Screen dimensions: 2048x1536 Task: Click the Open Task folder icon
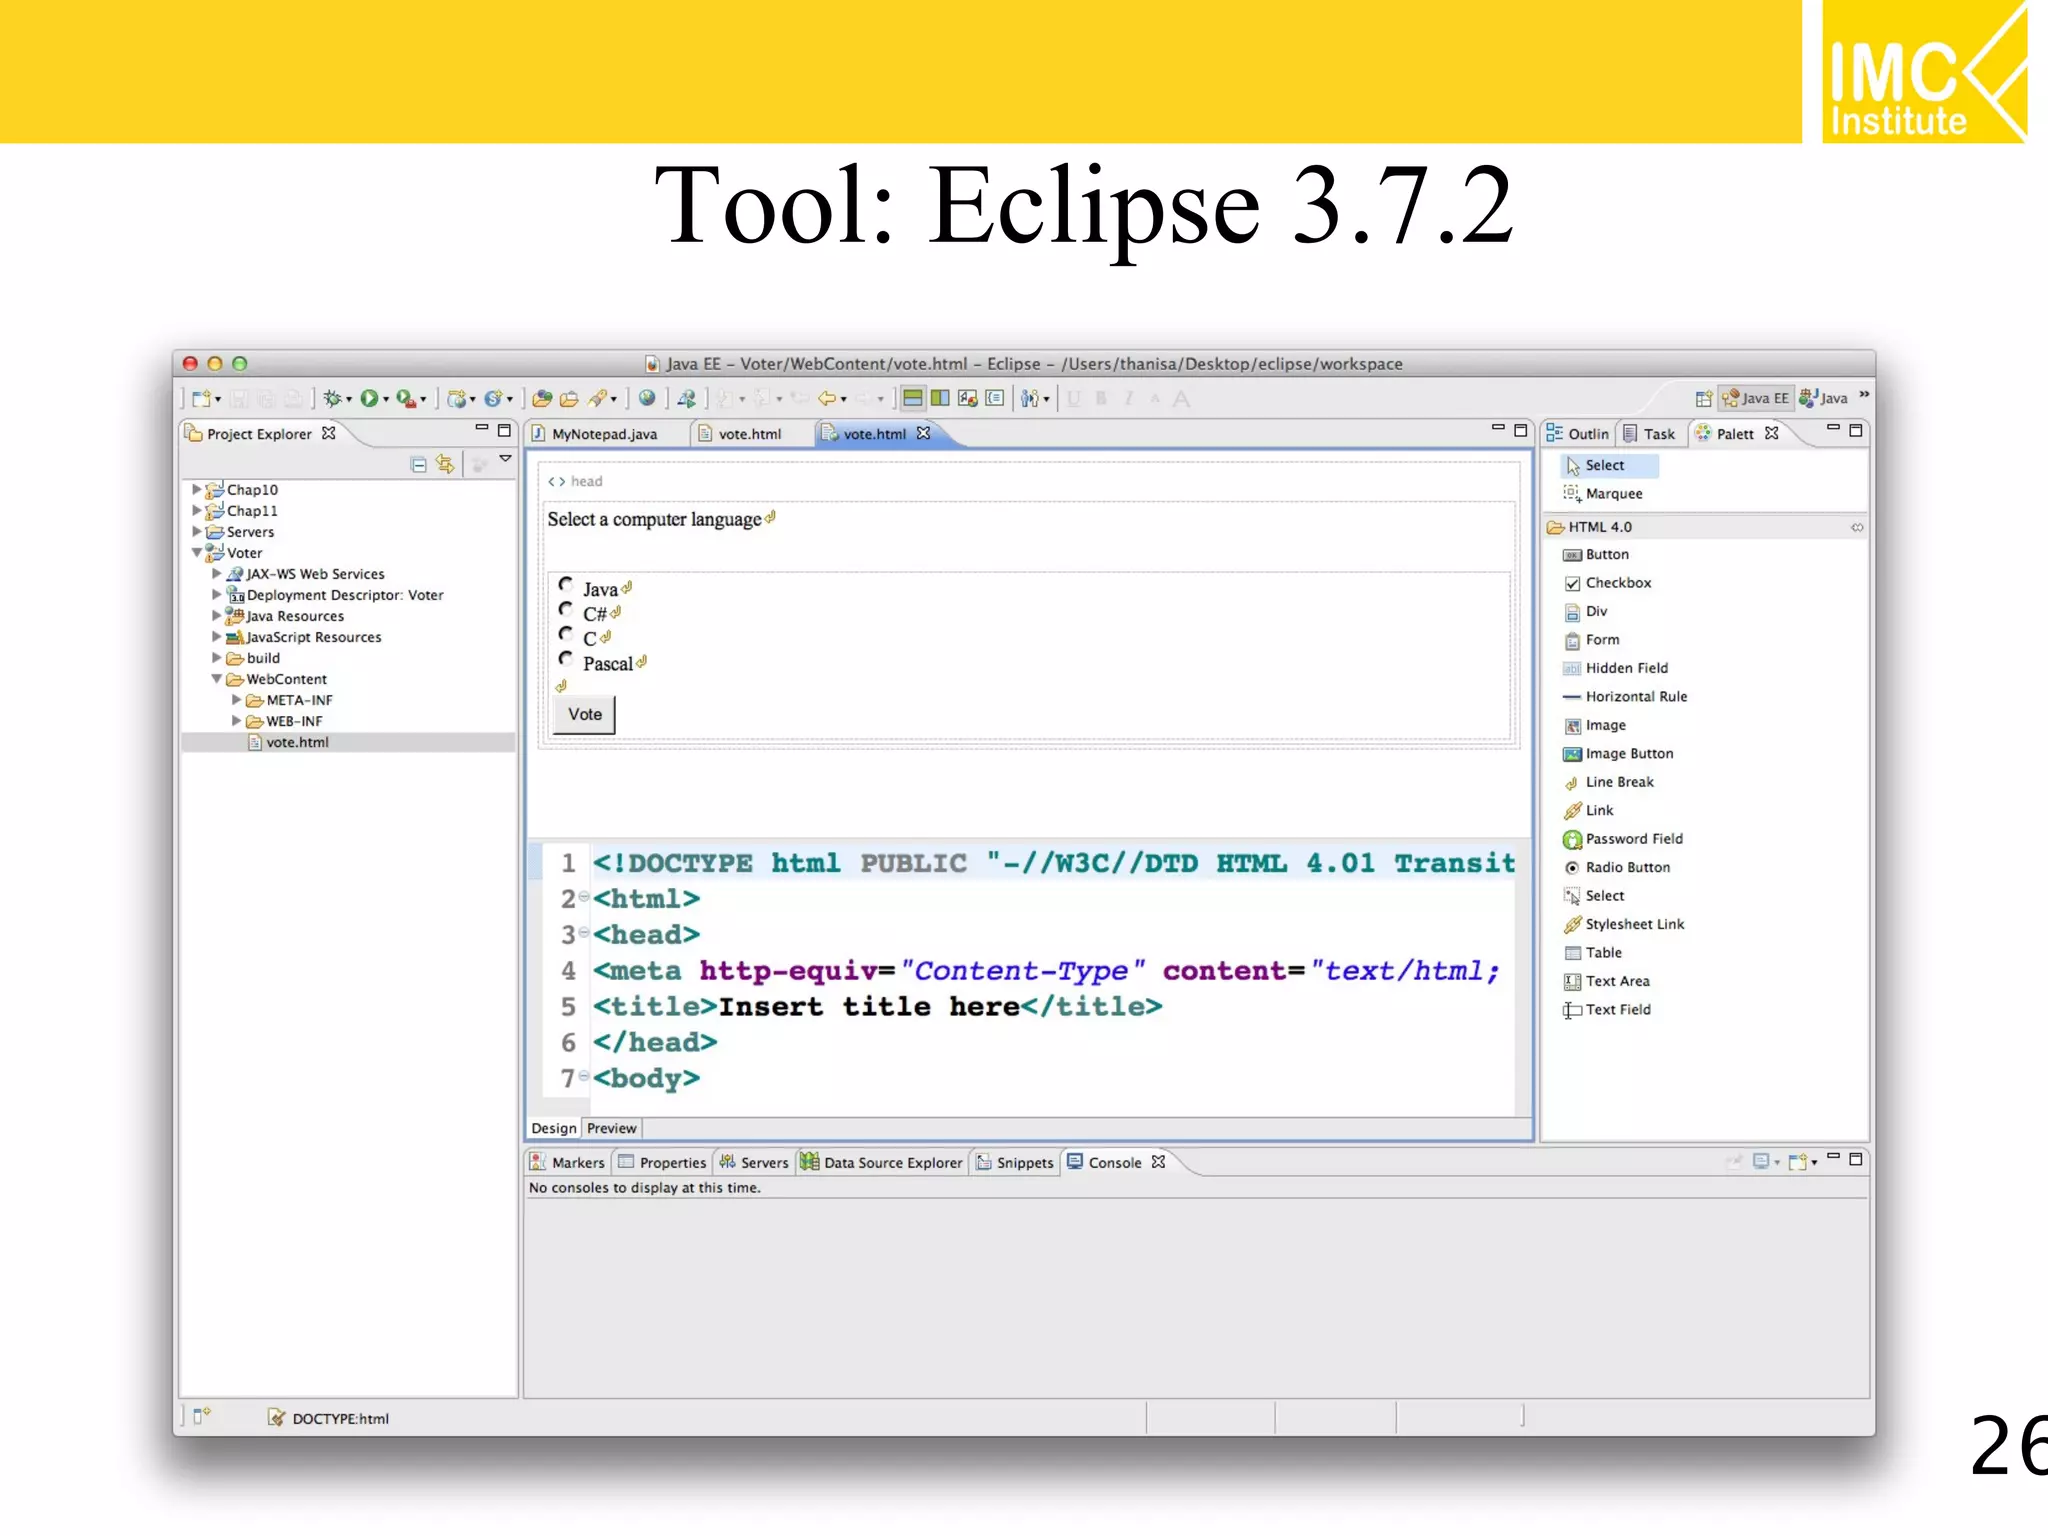pyautogui.click(x=569, y=399)
